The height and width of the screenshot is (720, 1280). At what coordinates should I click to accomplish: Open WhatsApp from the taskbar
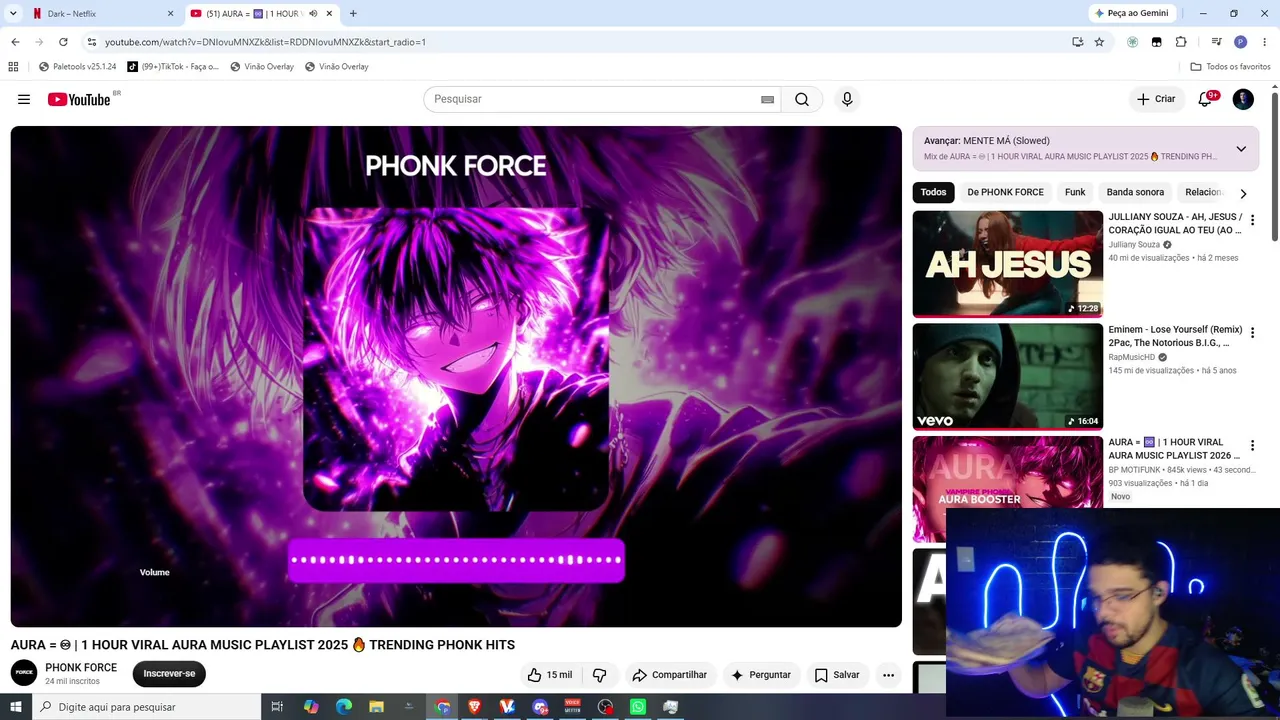pyautogui.click(x=638, y=707)
